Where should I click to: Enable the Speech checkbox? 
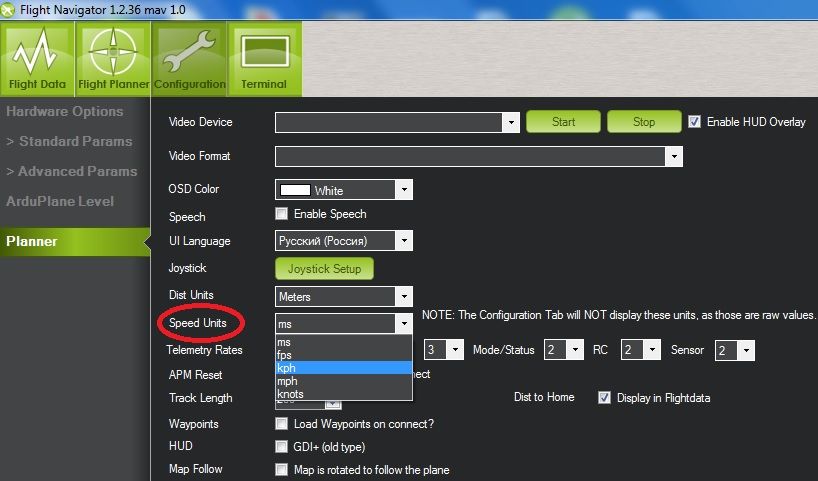pyautogui.click(x=282, y=214)
